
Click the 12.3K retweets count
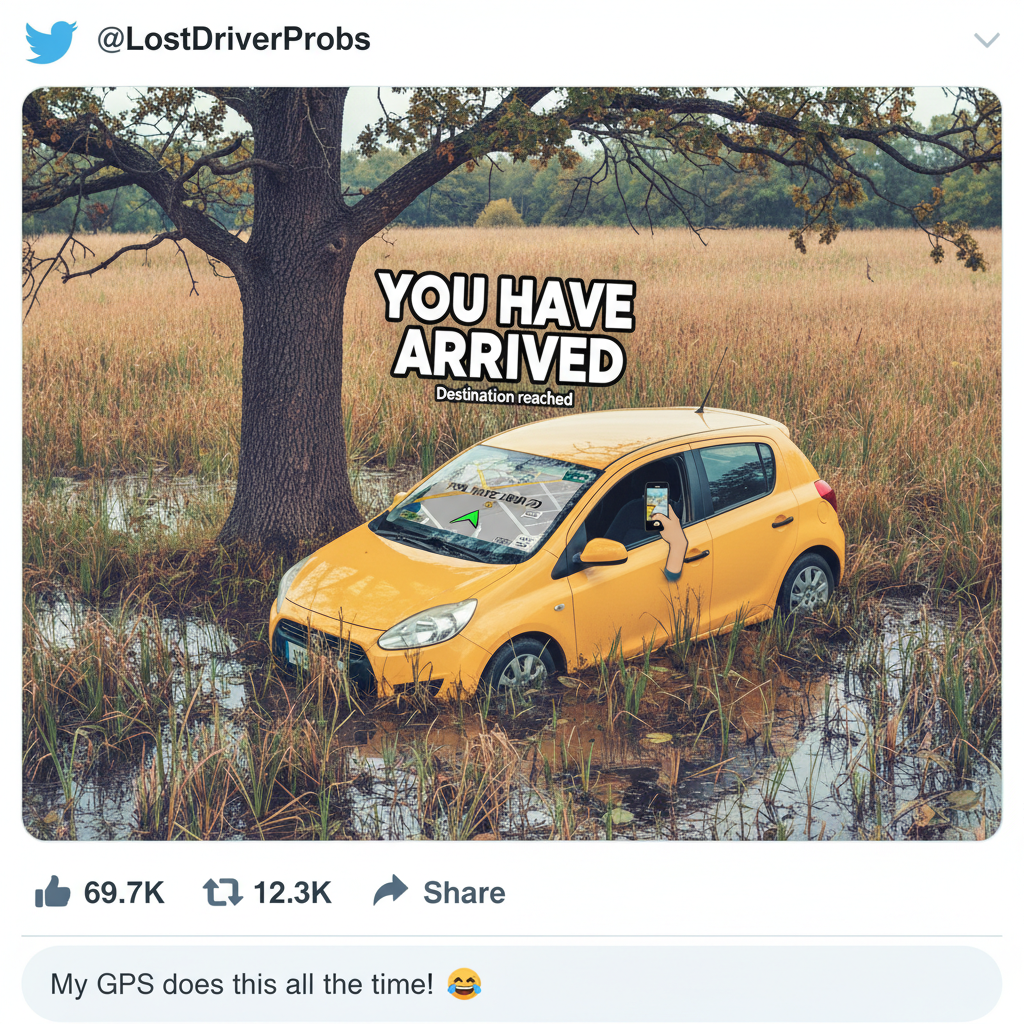click(292, 893)
